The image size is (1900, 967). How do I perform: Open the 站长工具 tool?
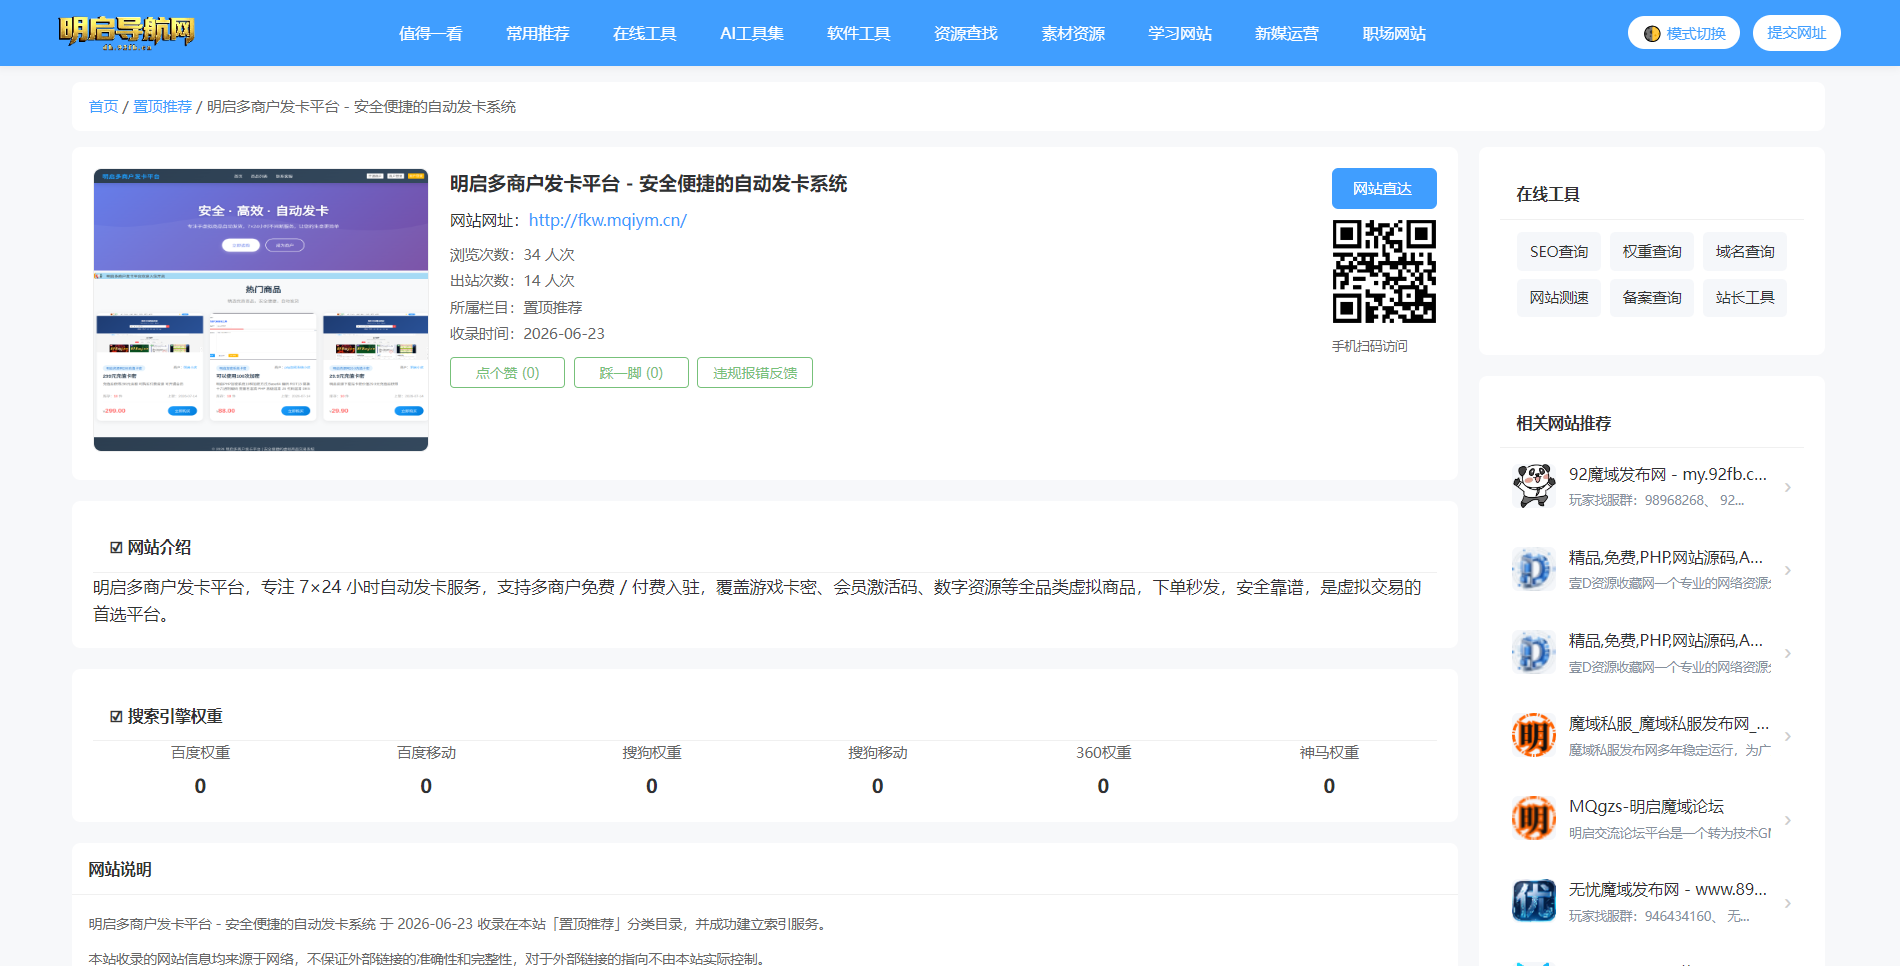click(1744, 297)
